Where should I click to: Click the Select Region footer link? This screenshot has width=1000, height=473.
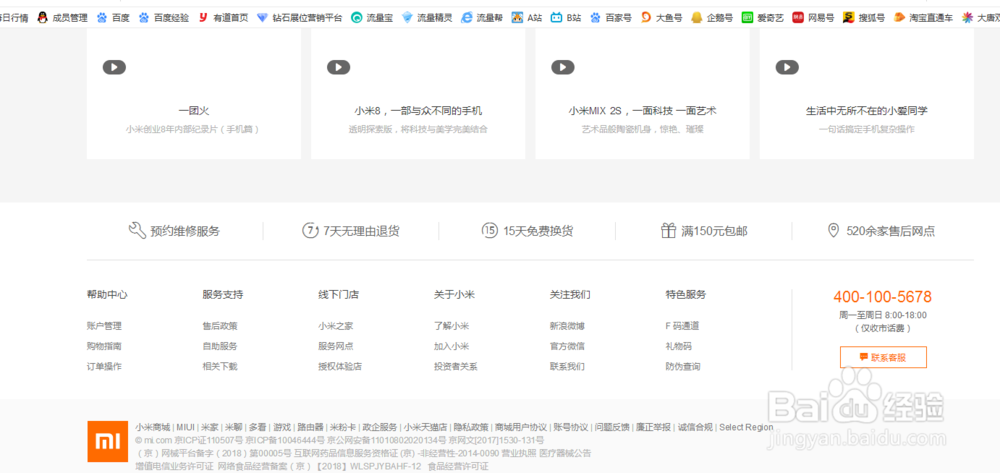click(746, 427)
